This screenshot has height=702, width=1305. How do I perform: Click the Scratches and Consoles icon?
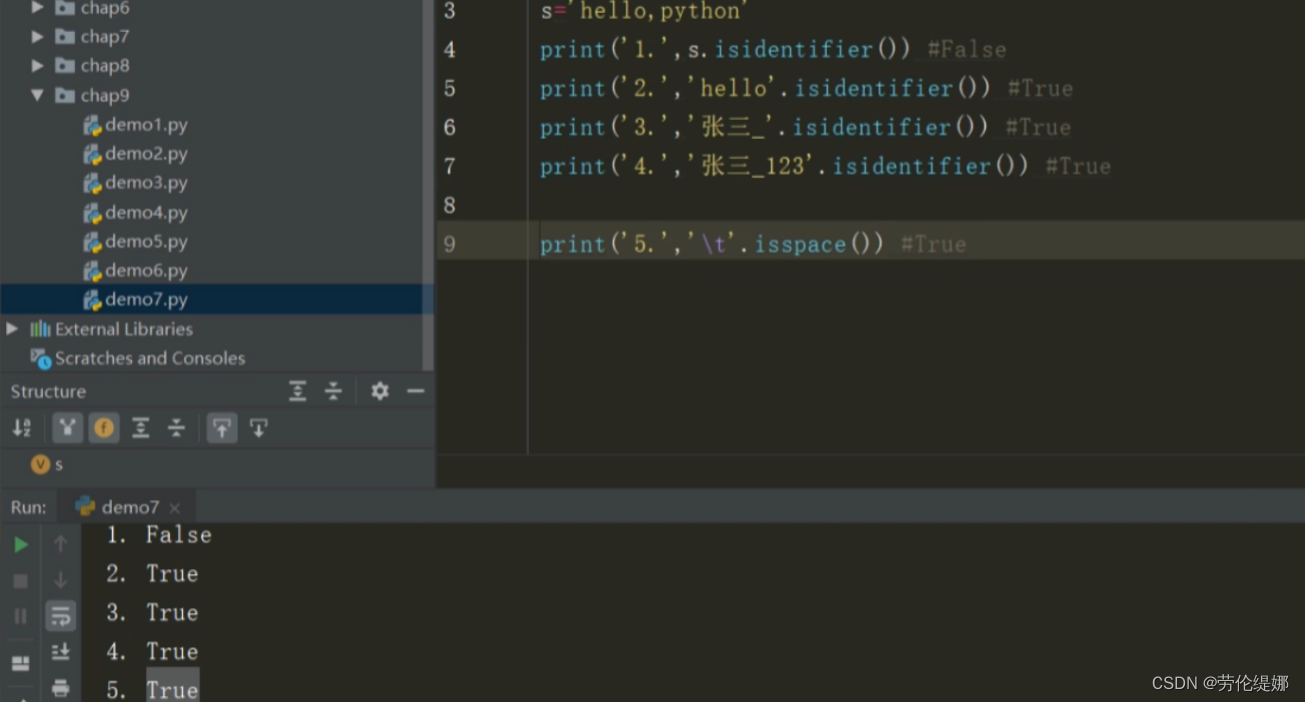40,358
